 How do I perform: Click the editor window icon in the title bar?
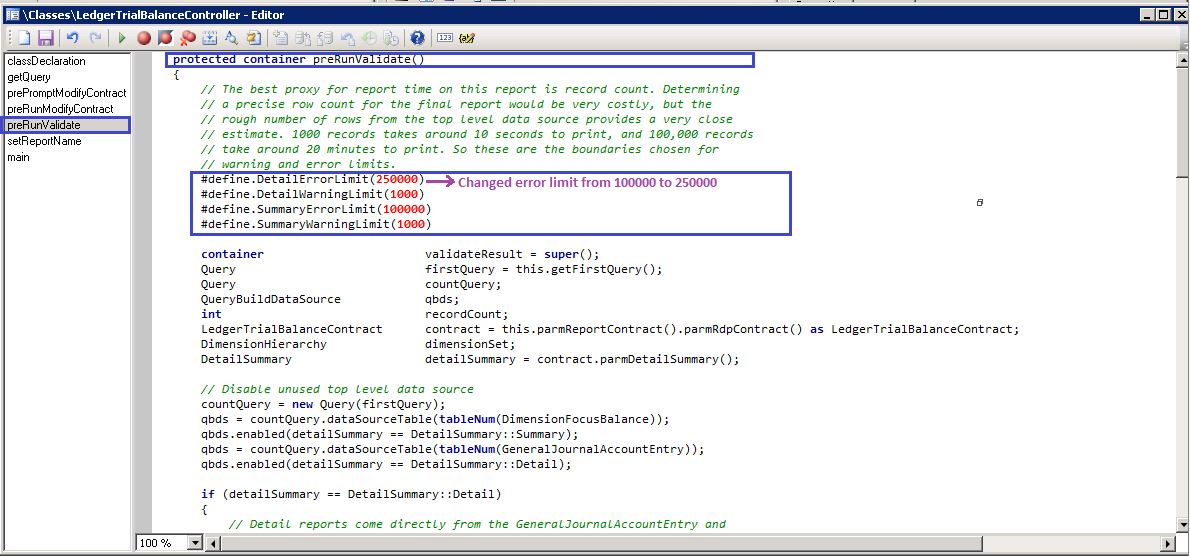[11, 14]
